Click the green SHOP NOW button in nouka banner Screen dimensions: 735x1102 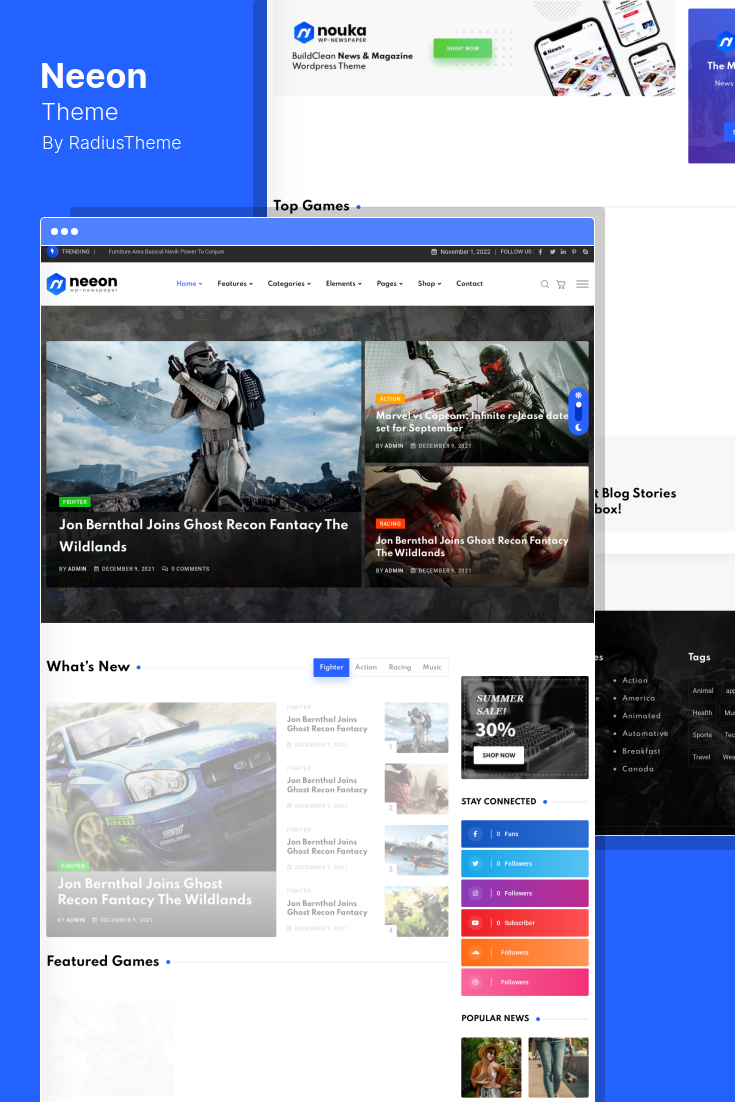point(462,48)
